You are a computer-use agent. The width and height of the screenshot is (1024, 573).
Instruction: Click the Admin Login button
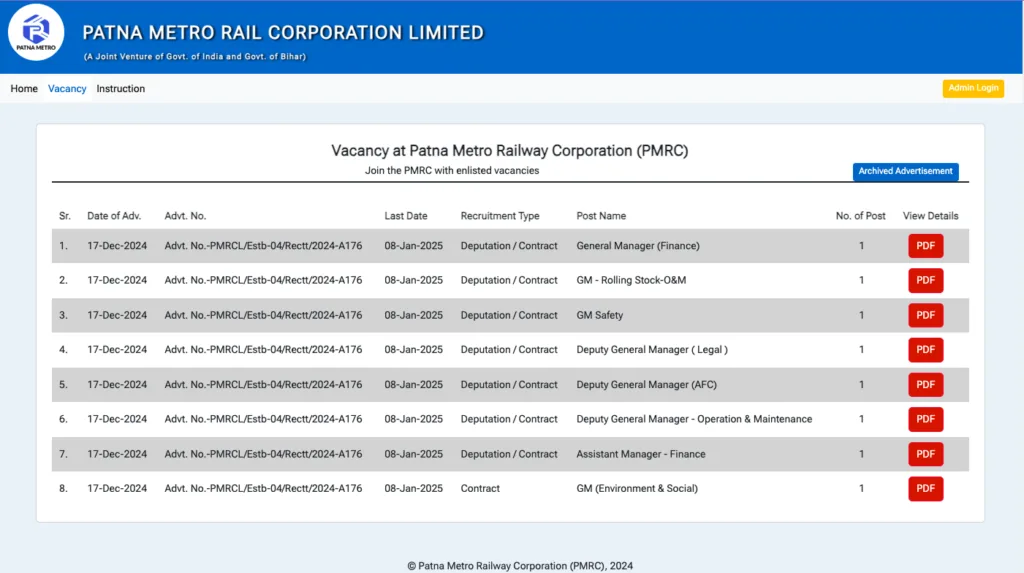973,88
